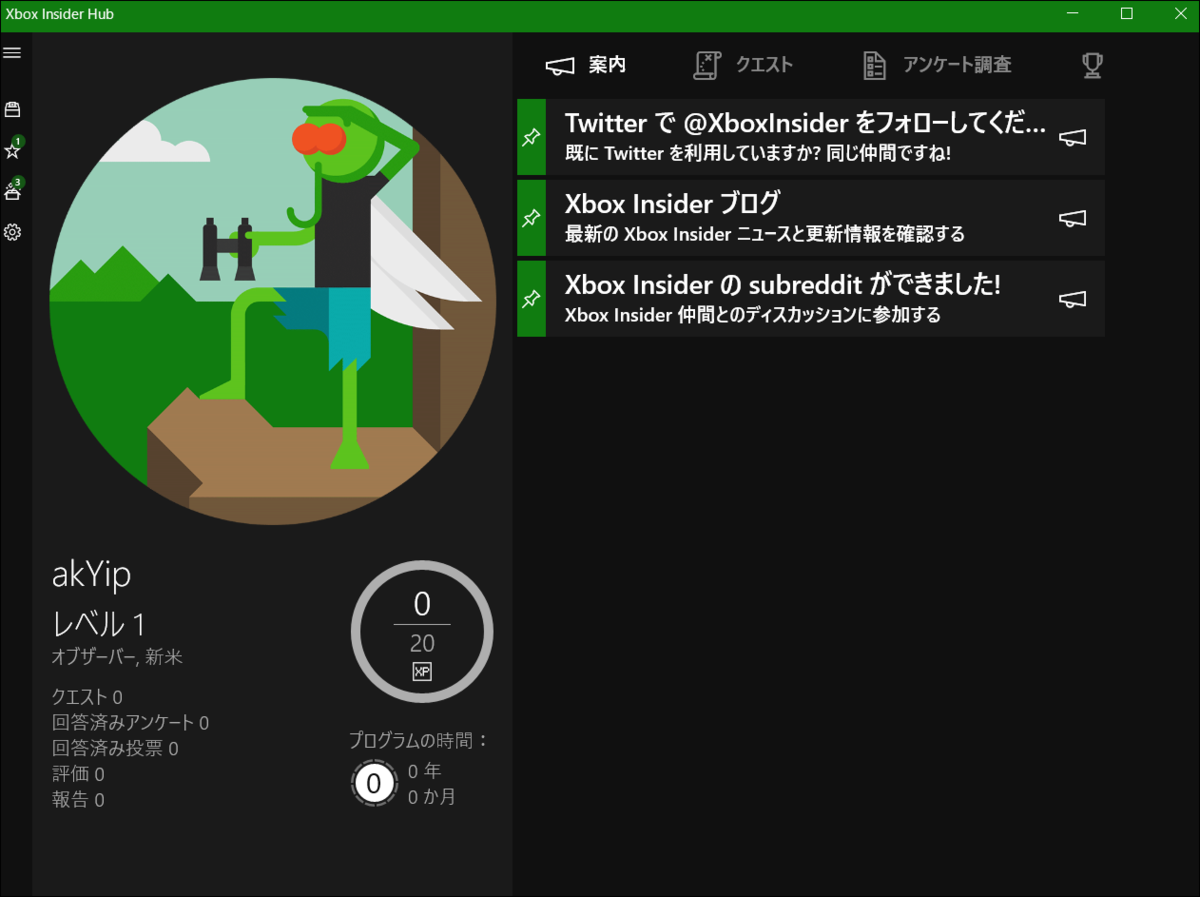Open the Xbox Insider ブログ announcement
The width and height of the screenshot is (1200, 897).
click(x=811, y=218)
